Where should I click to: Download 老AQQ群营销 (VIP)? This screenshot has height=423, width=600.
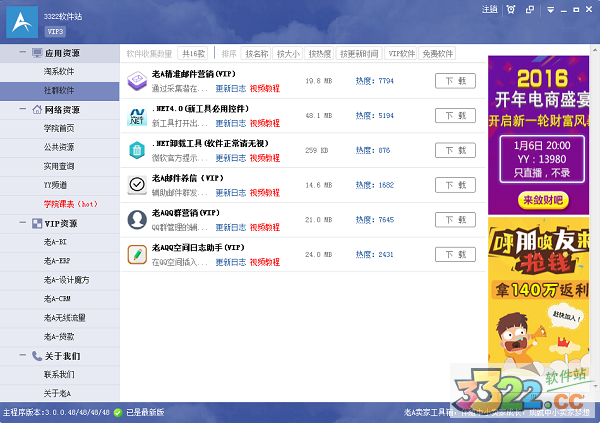point(455,220)
